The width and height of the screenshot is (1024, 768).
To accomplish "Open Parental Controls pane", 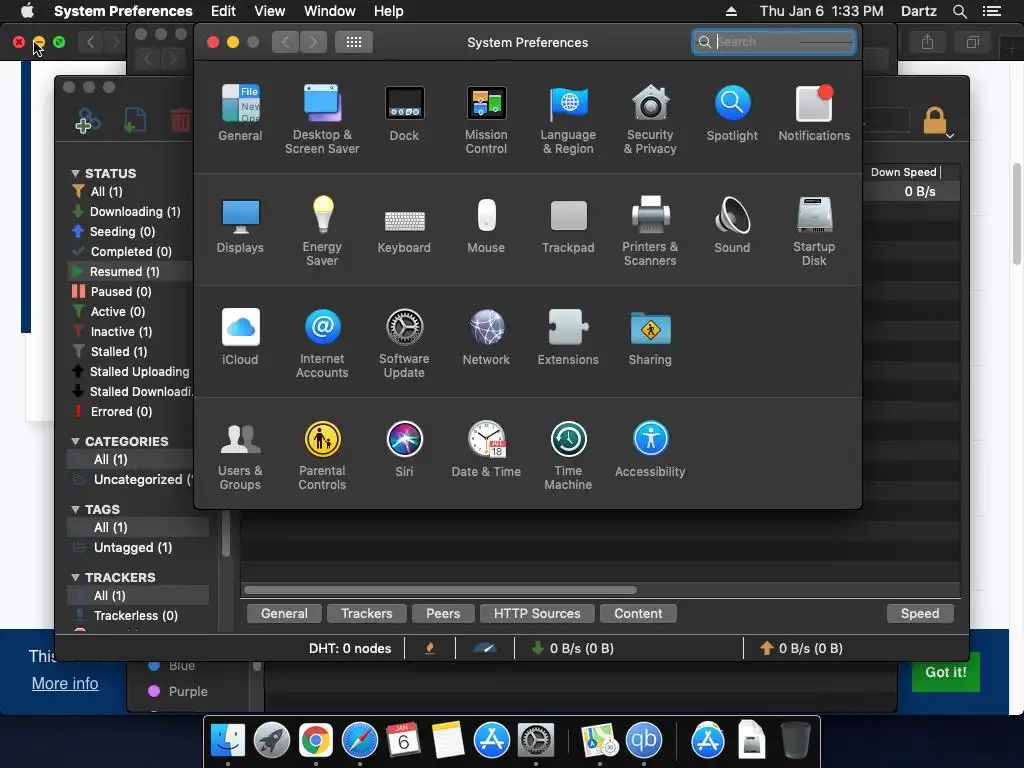I will [322, 456].
